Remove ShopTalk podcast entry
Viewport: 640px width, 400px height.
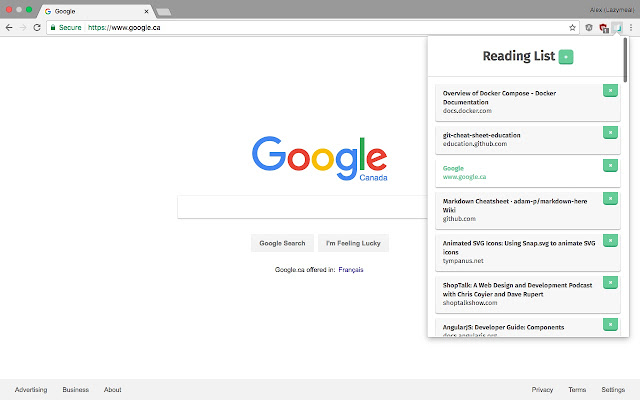[610, 282]
